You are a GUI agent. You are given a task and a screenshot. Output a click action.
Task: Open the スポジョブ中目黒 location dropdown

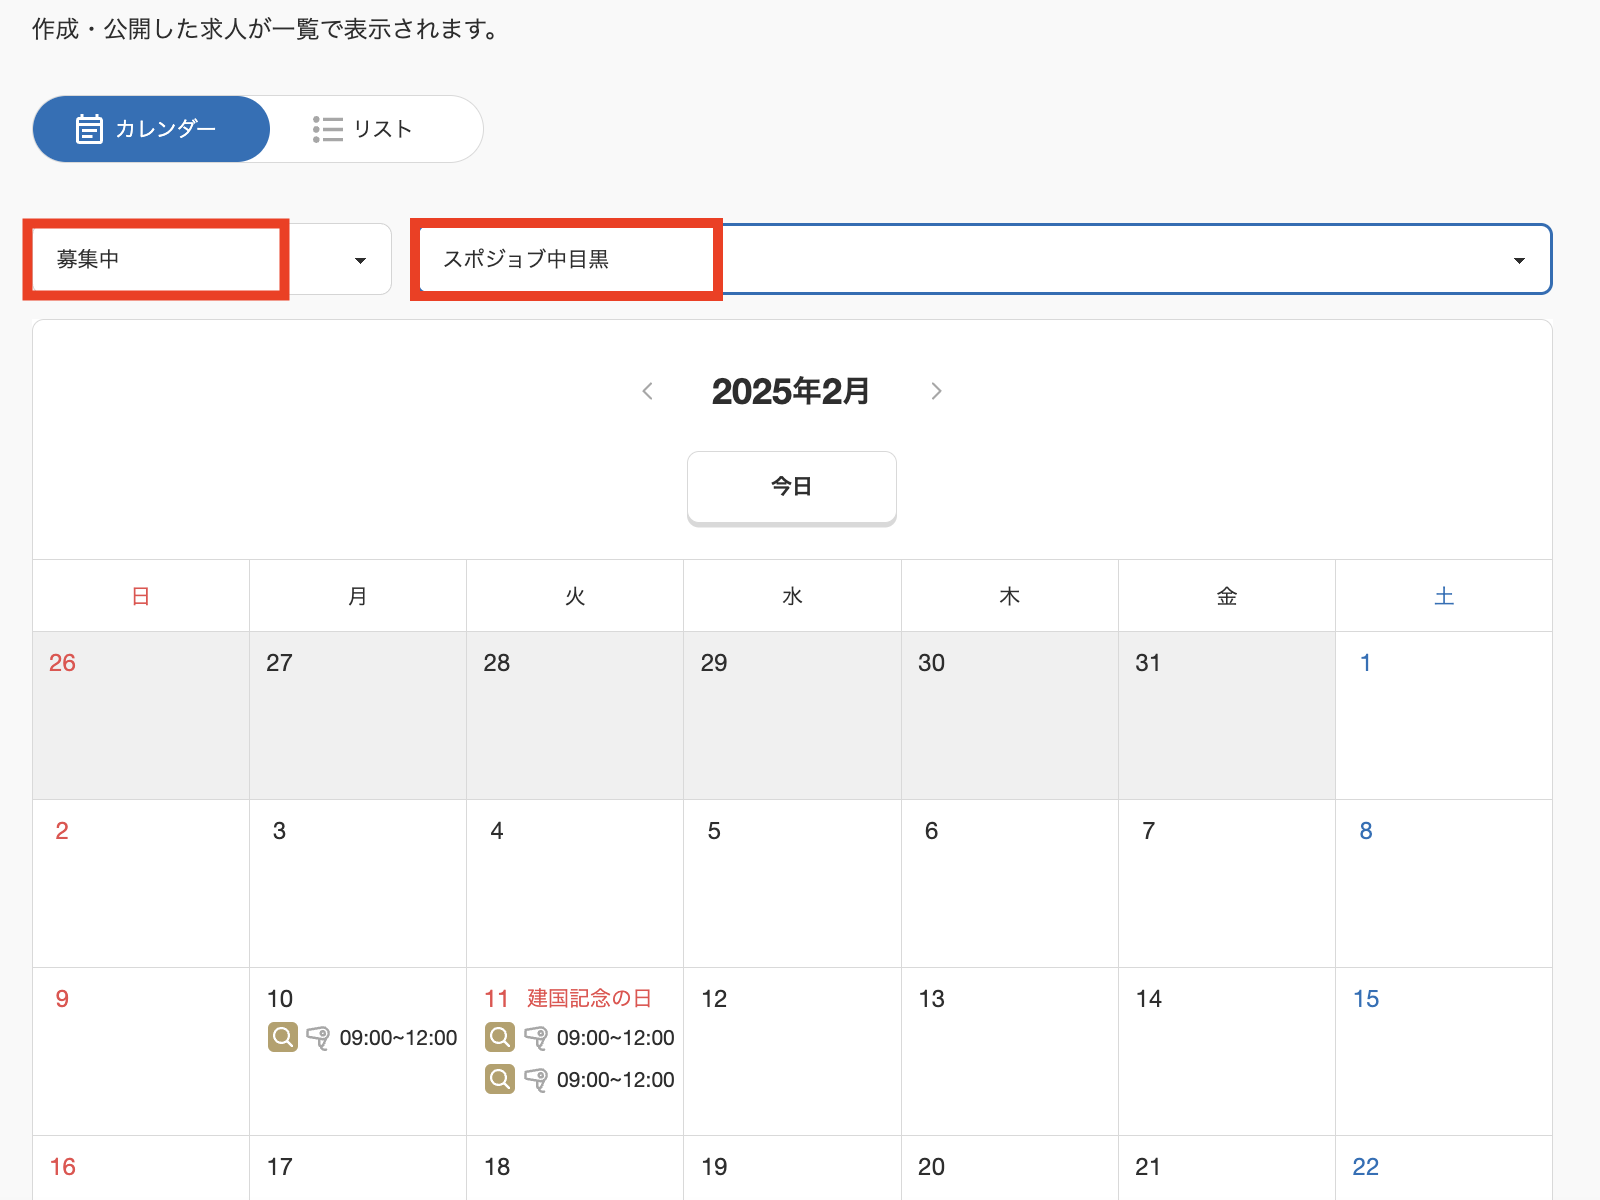(980, 259)
